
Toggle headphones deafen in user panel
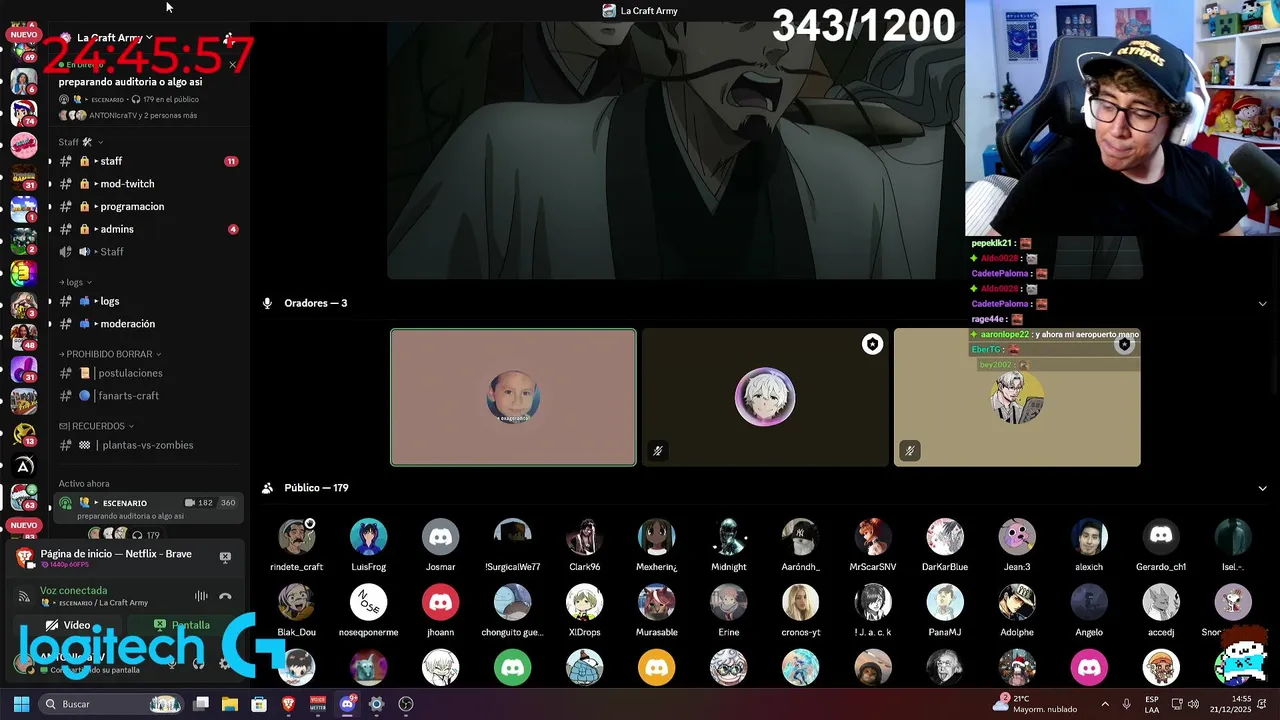(198, 663)
